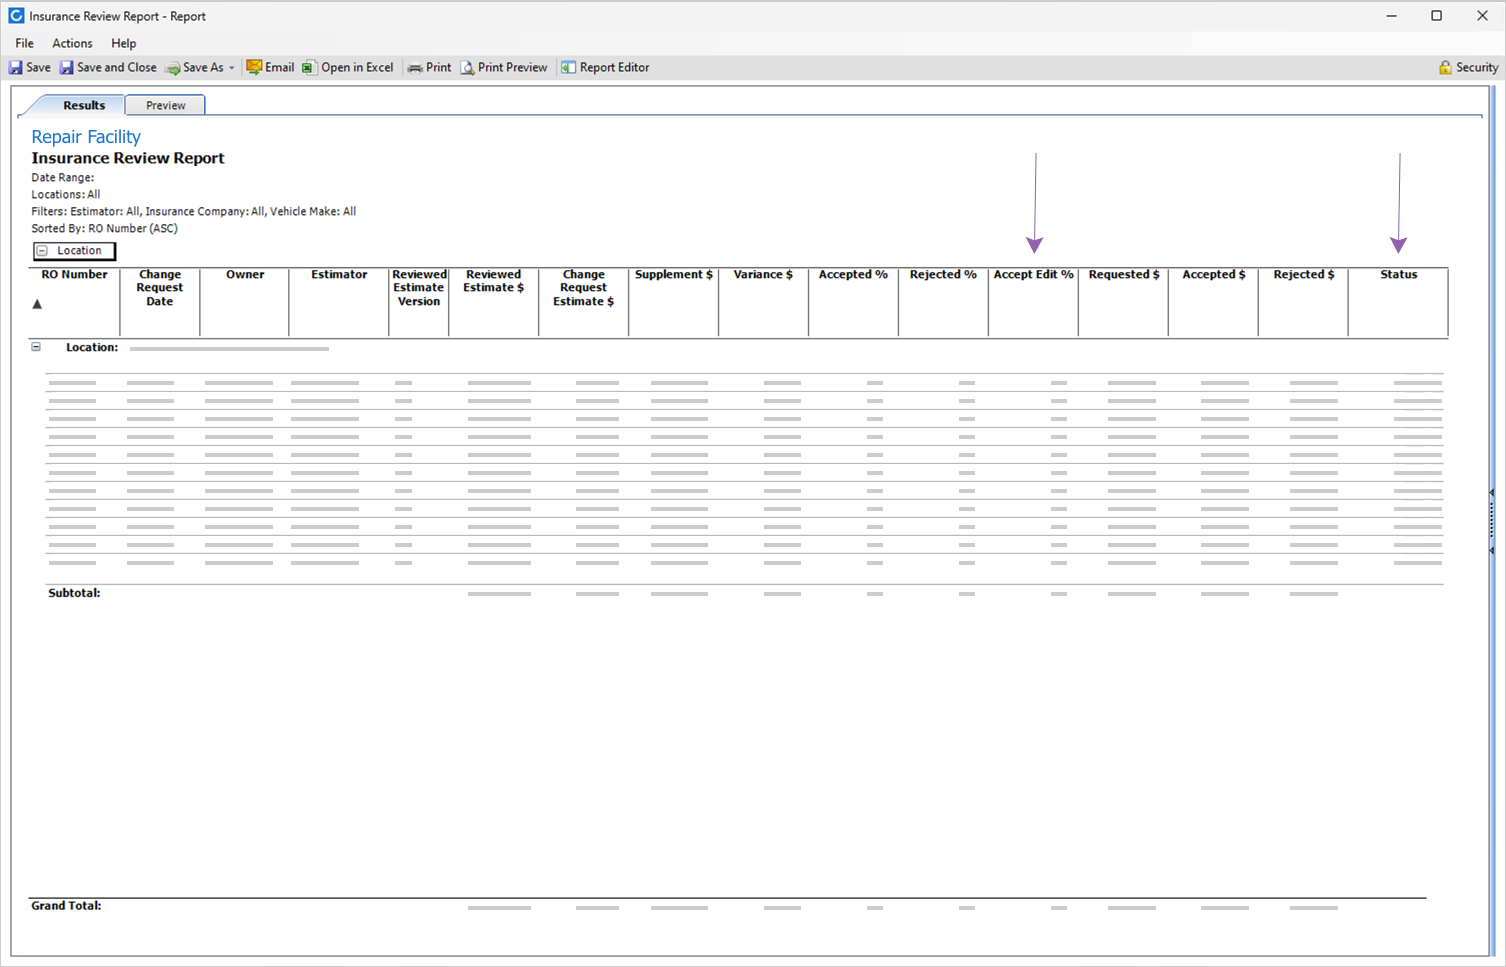Screen dimensions: 1506x967
Task: Click the Accepted % column header
Action: (x=853, y=274)
